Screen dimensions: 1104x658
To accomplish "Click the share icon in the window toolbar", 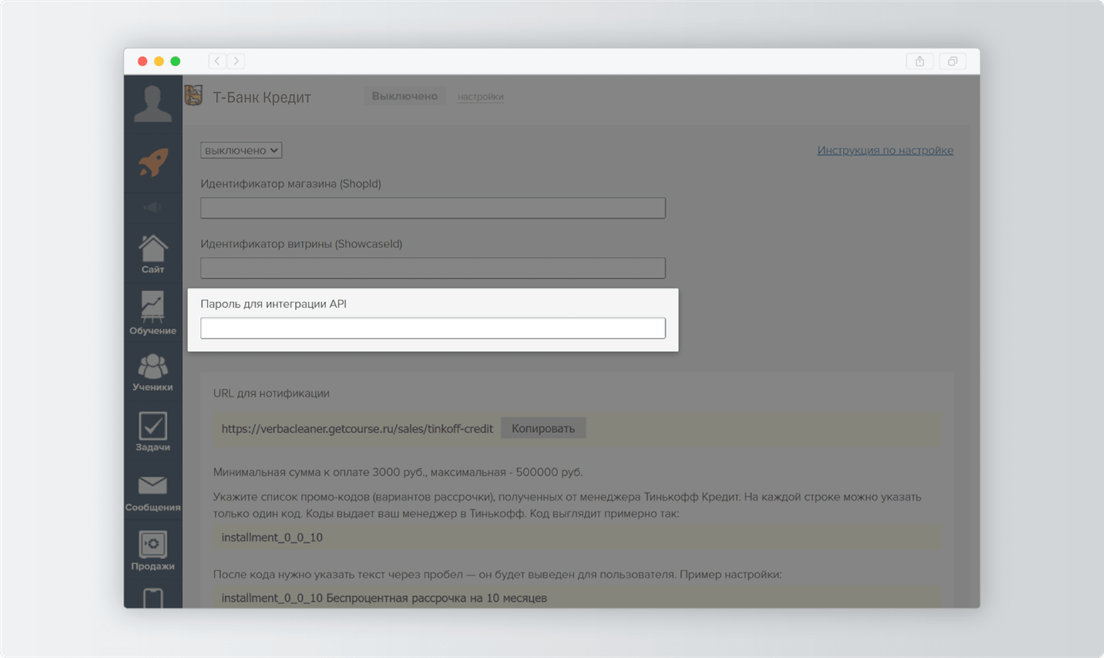I will coord(920,61).
